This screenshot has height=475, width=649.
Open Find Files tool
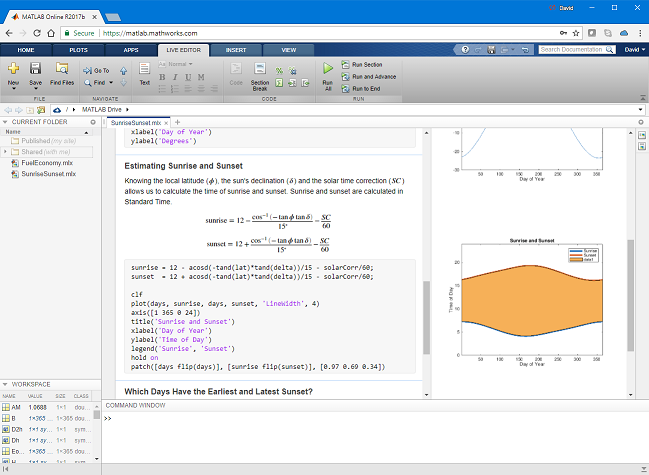pyautogui.click(x=62, y=70)
